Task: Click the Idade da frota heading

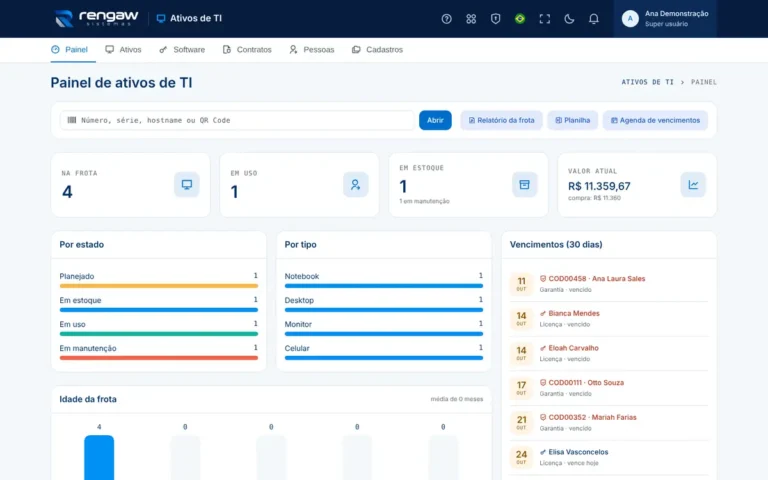Action: click(x=88, y=399)
